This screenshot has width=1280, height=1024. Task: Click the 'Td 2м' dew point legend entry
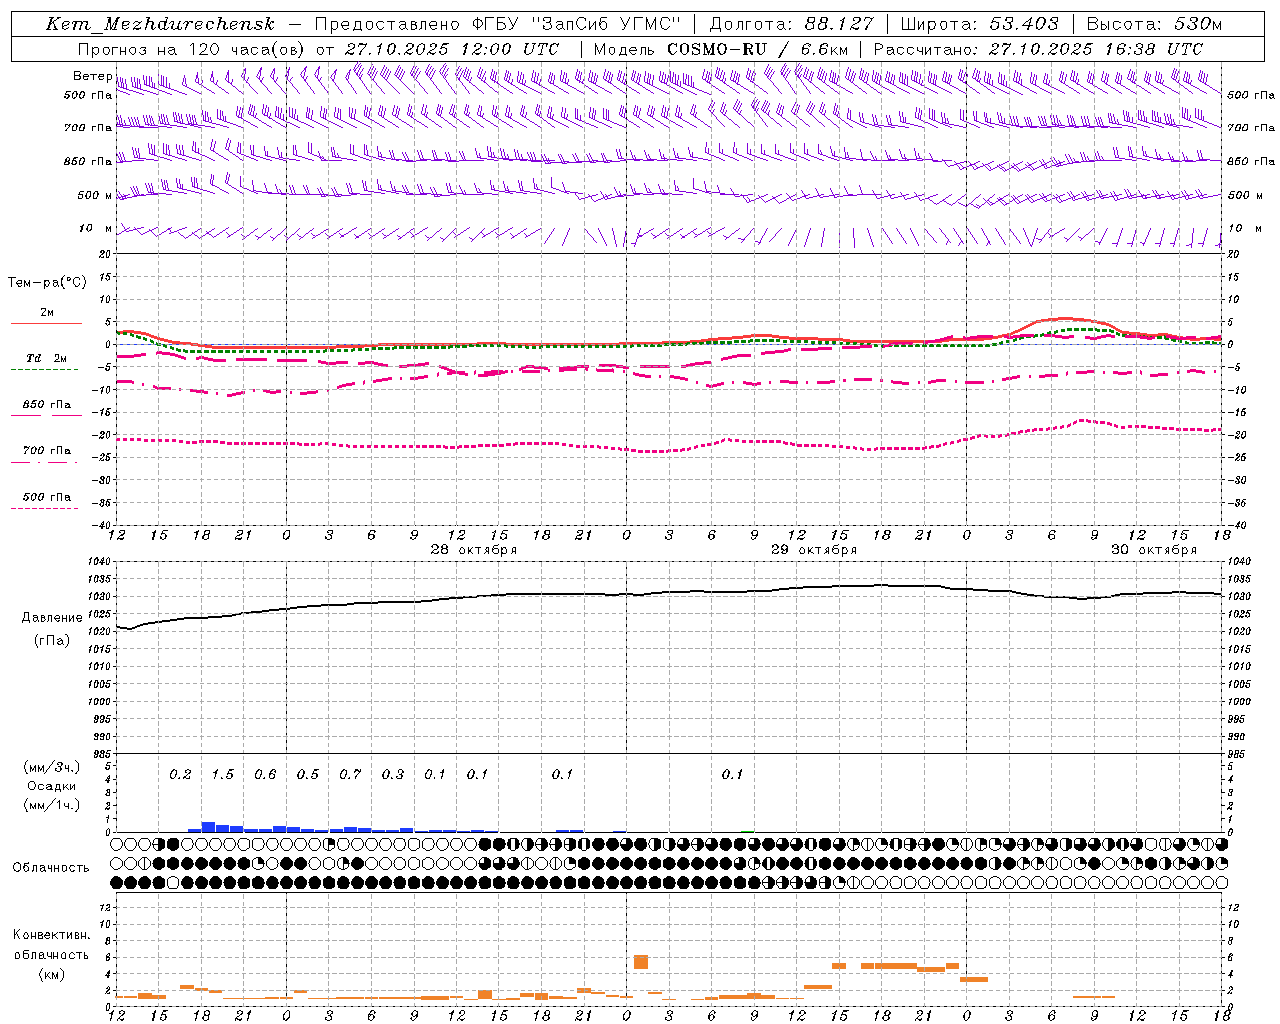pos(47,358)
